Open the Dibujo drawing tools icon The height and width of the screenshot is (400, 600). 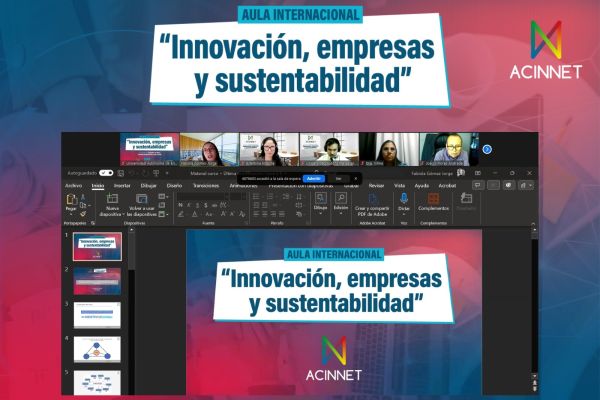tap(321, 199)
